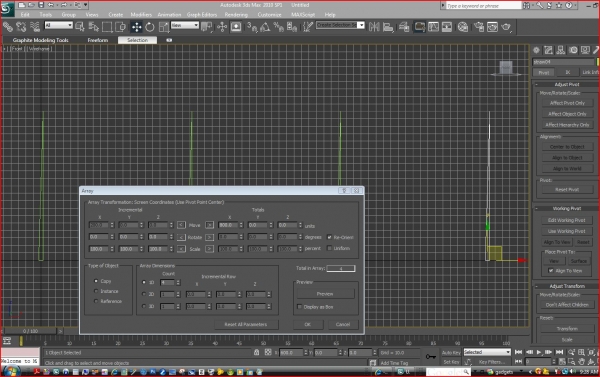Click the Totals Move X field
This screenshot has height=377, width=600.
[x=228, y=225]
